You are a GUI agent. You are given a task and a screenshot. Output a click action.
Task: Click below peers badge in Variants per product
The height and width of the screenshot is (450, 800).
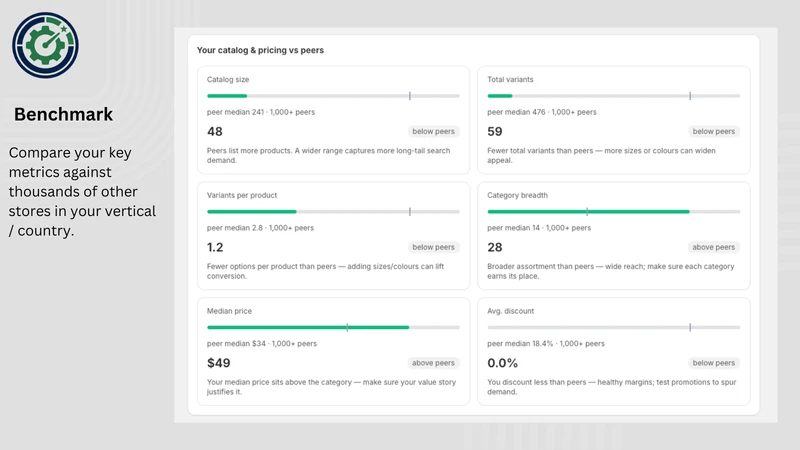(x=433, y=247)
